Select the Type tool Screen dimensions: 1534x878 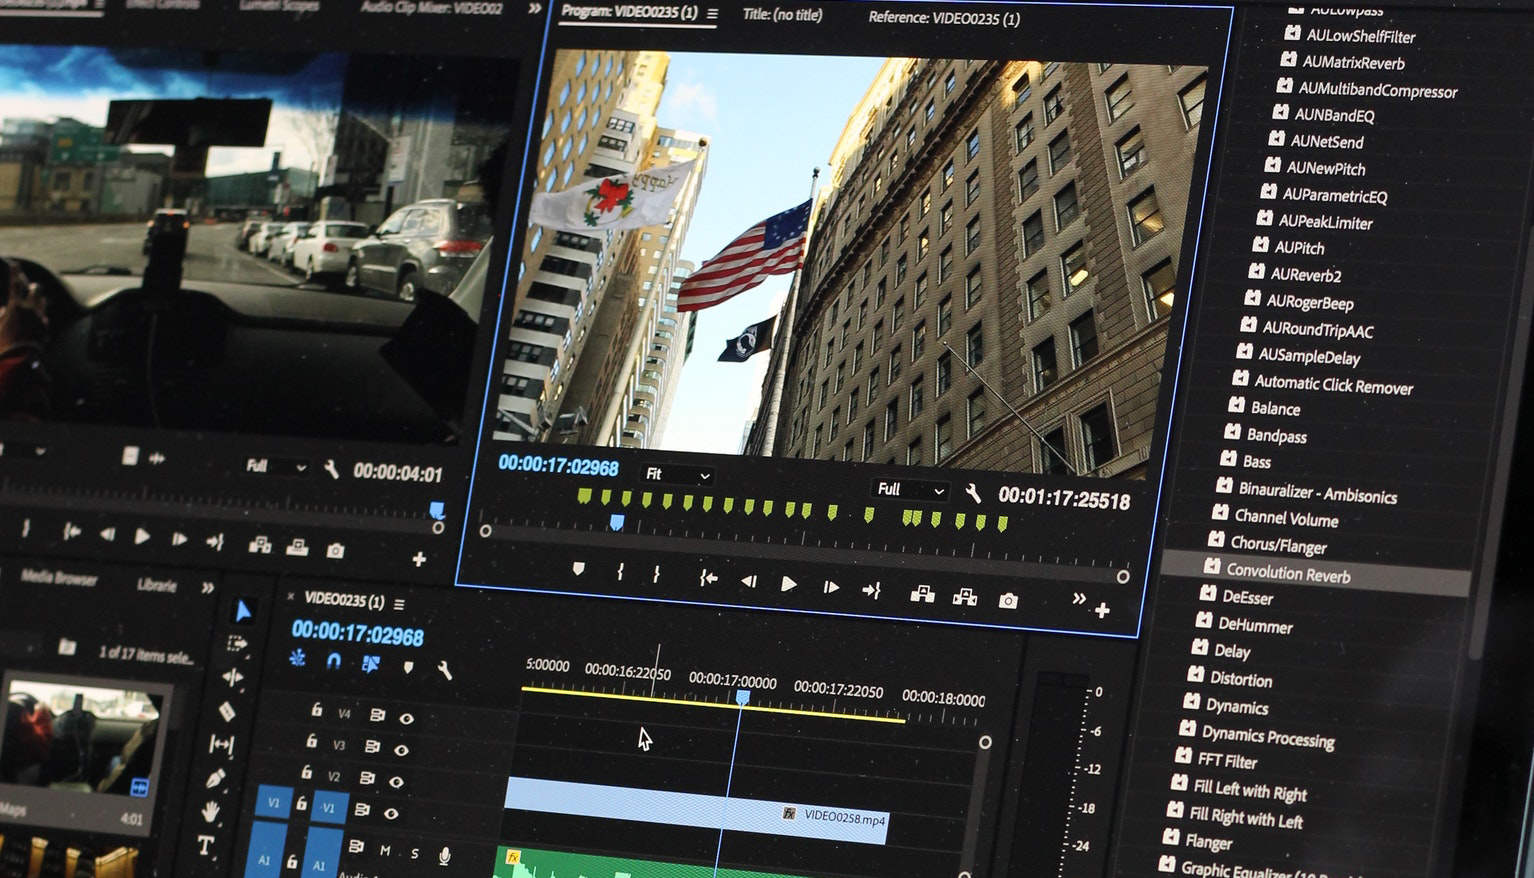[205, 846]
